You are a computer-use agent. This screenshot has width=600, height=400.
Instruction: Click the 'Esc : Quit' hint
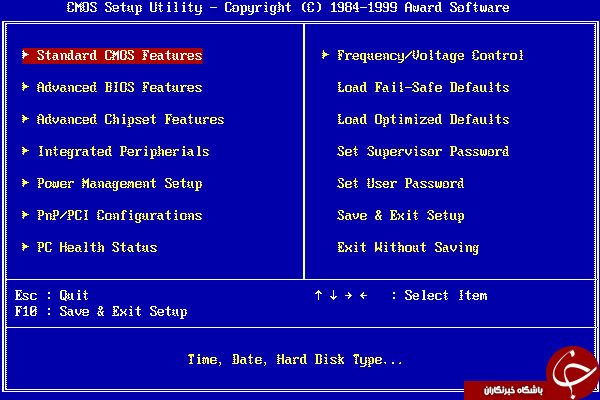click(x=52, y=296)
